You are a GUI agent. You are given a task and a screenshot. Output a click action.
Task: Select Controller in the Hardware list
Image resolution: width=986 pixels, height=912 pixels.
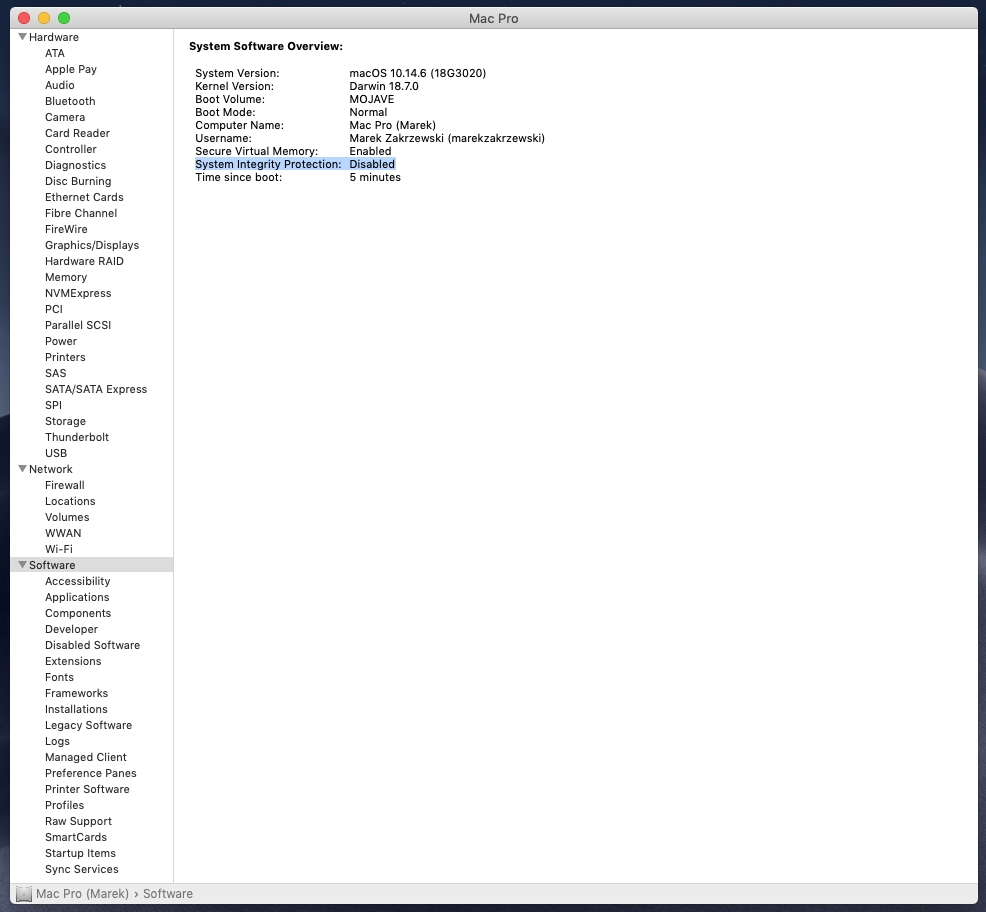[70, 149]
